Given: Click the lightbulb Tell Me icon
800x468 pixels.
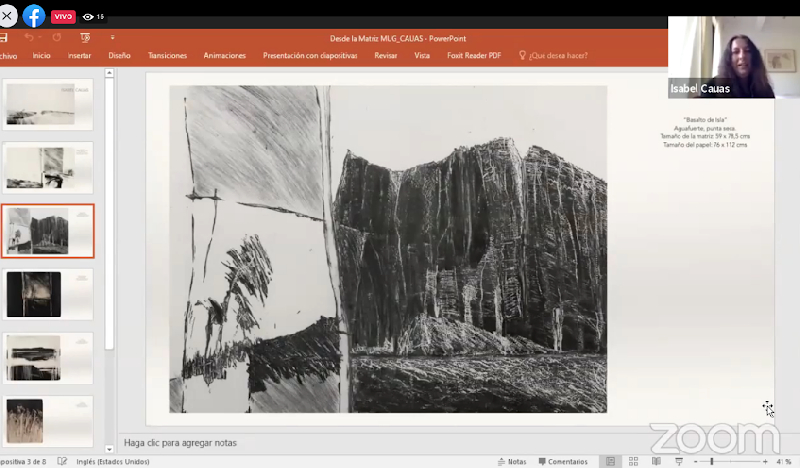Looking at the screenshot, I should (522, 55).
